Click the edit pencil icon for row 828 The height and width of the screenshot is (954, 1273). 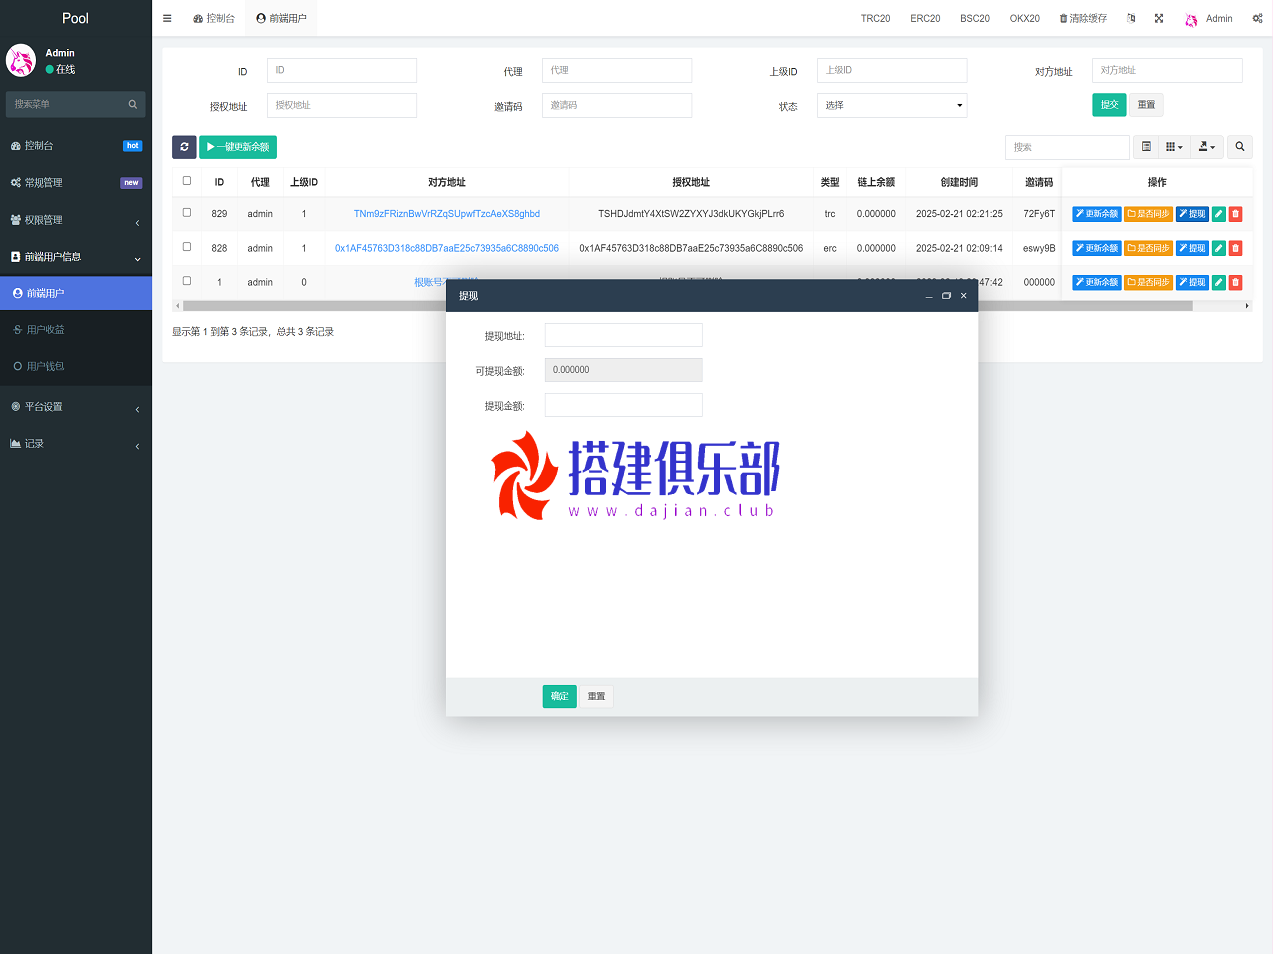pos(1219,248)
